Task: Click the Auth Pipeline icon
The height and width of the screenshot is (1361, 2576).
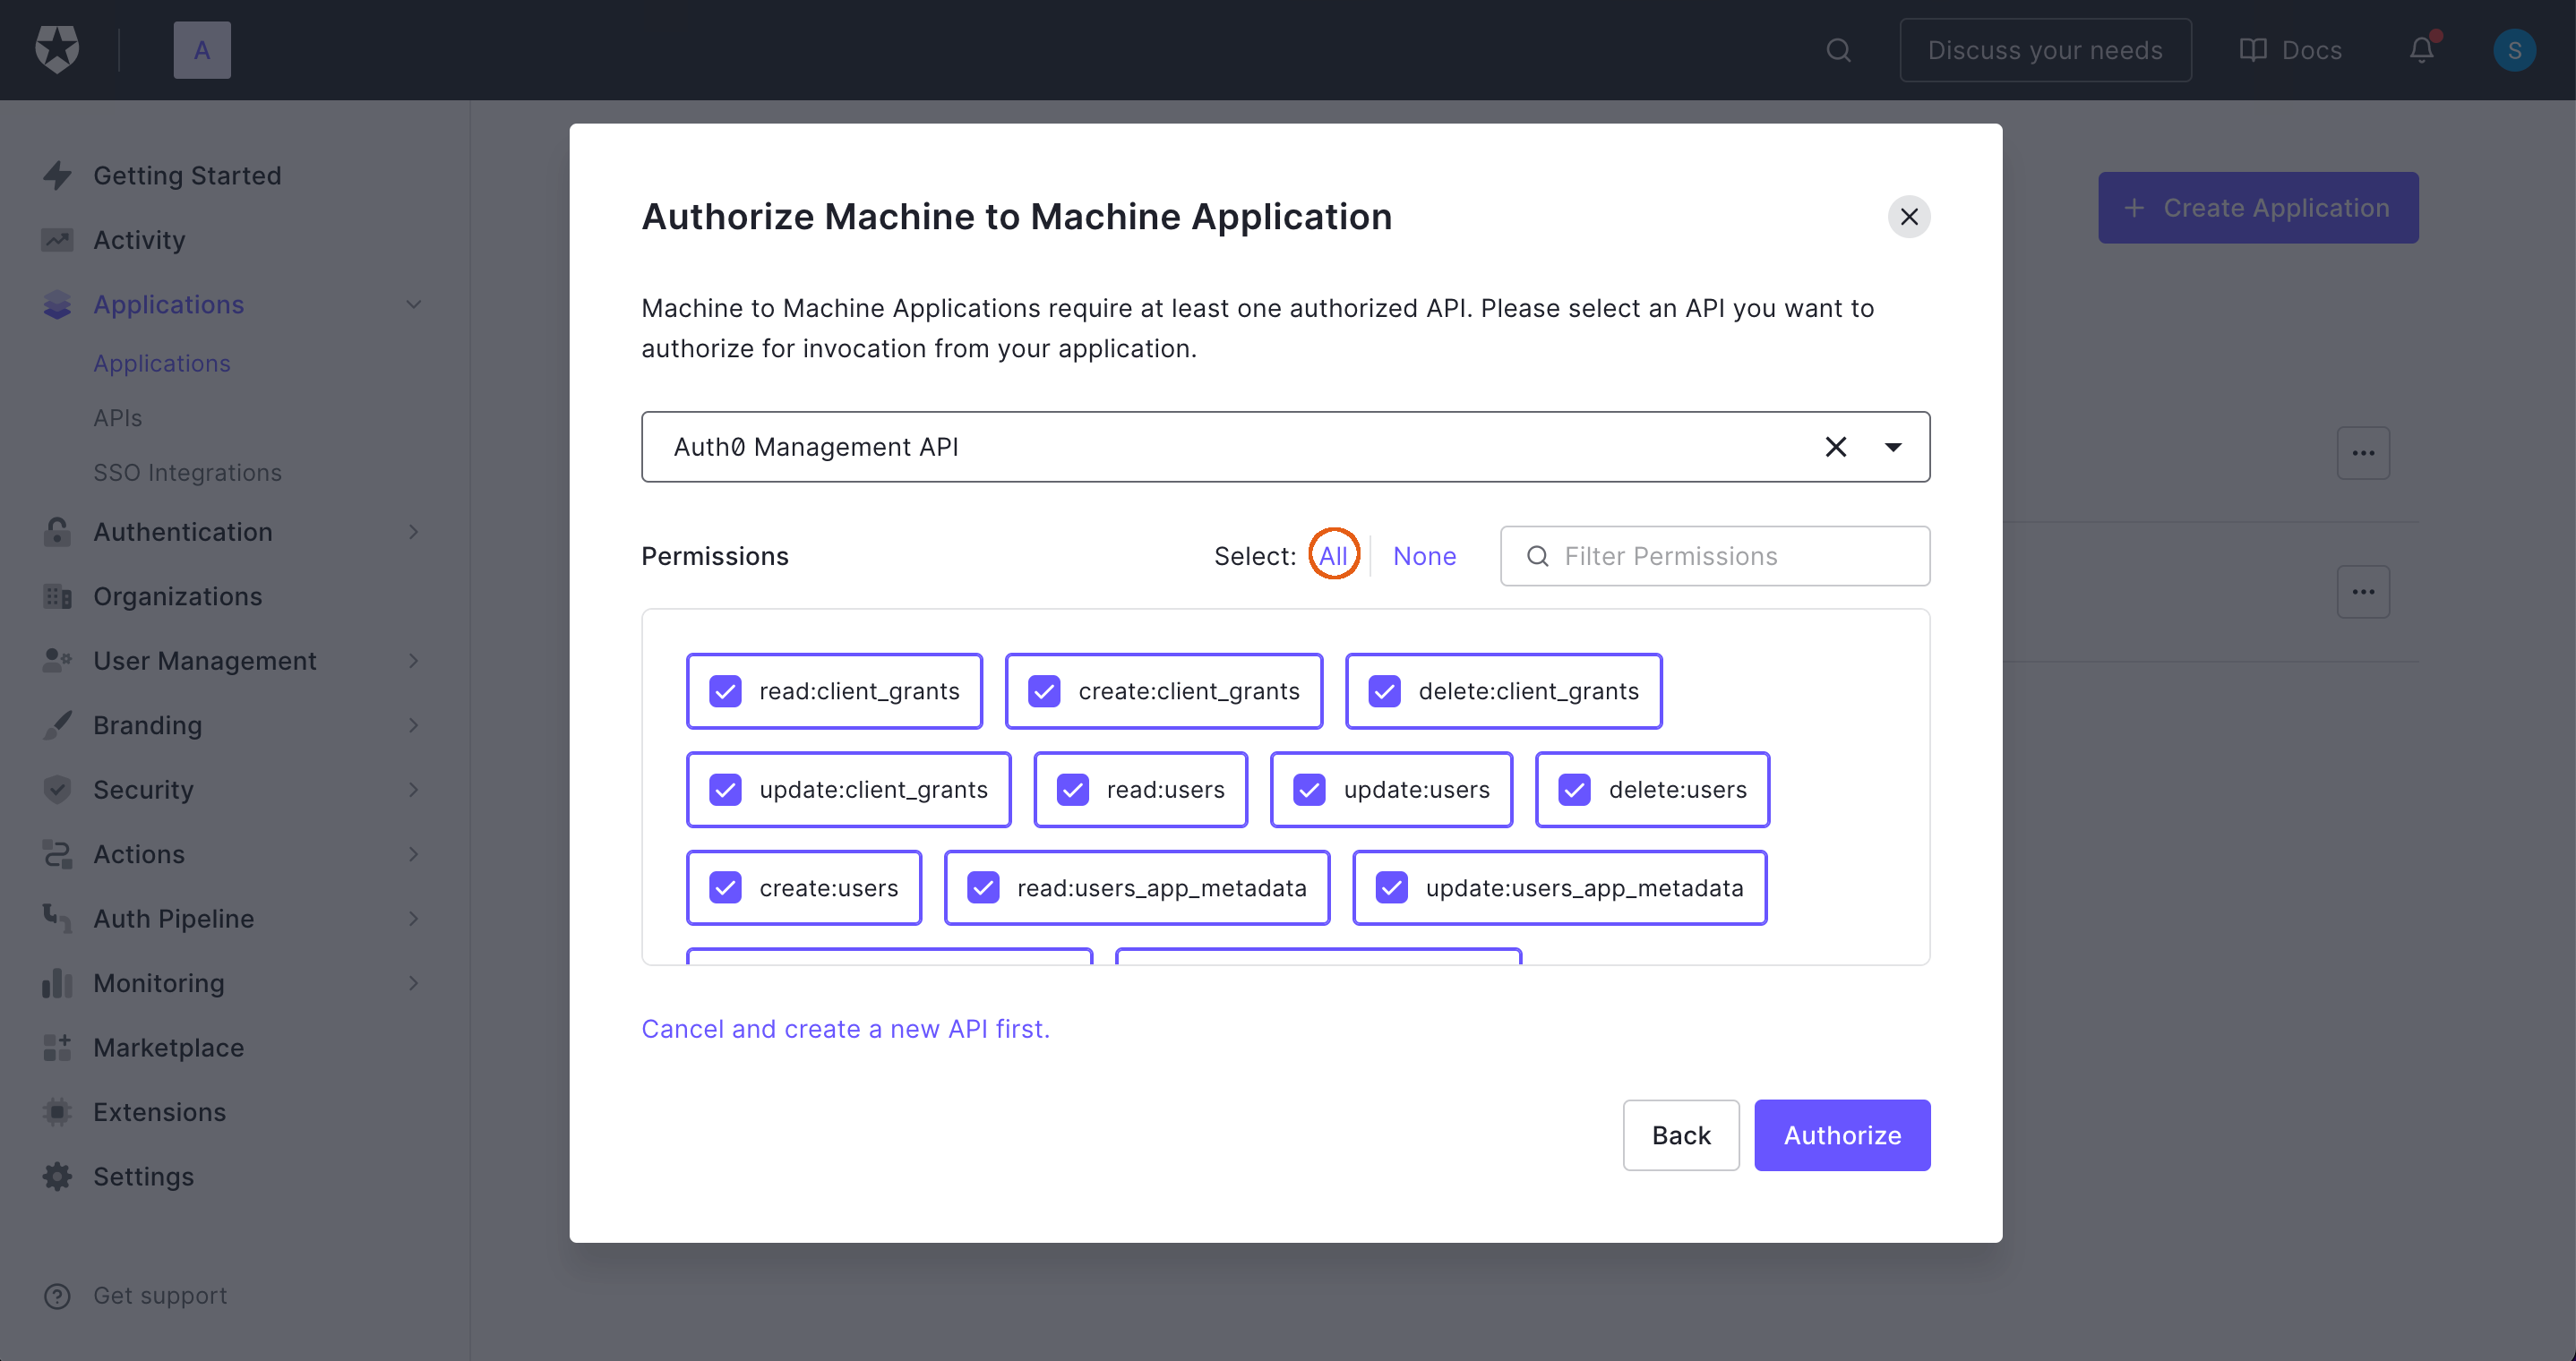Action: tap(57, 918)
